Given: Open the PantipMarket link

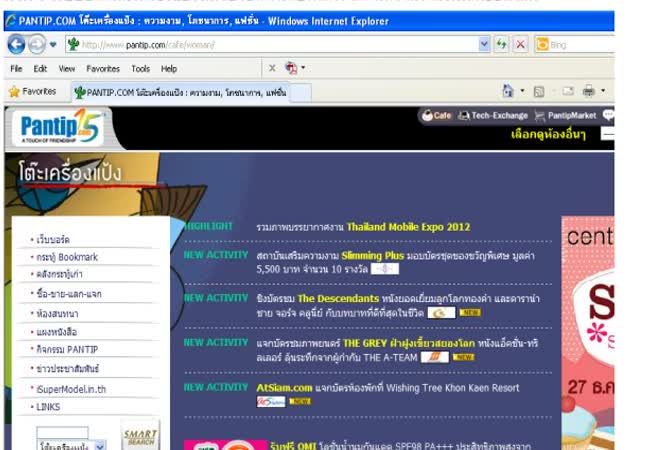Looking at the screenshot, I should (565, 116).
